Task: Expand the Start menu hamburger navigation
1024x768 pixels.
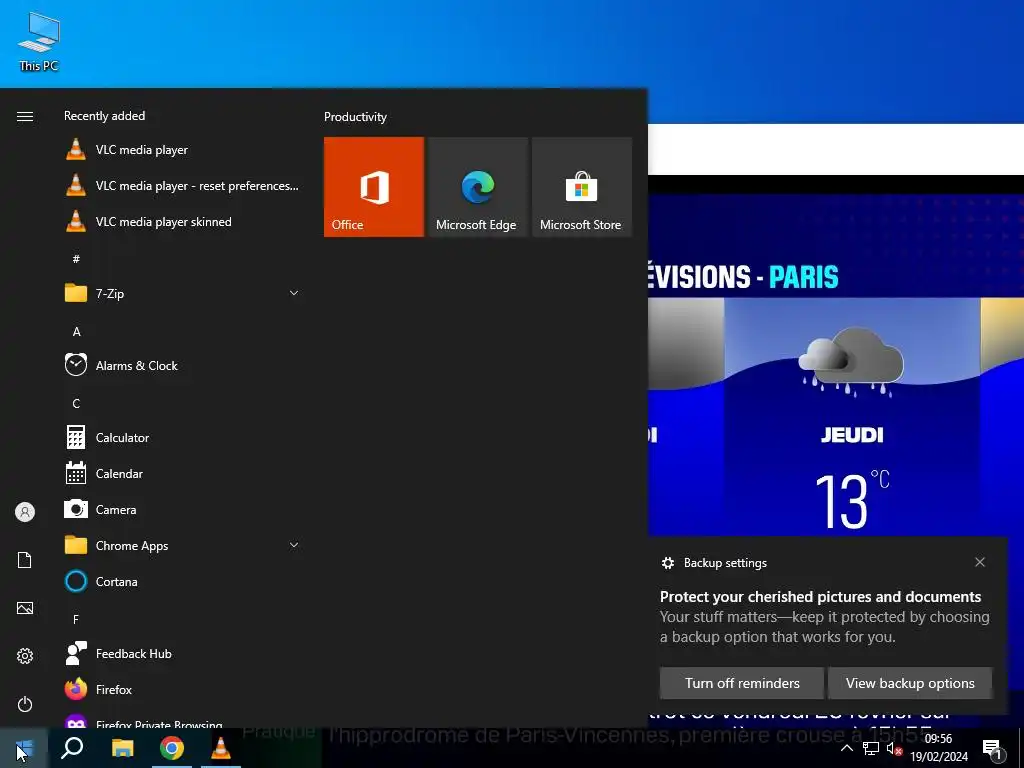Action: click(25, 116)
